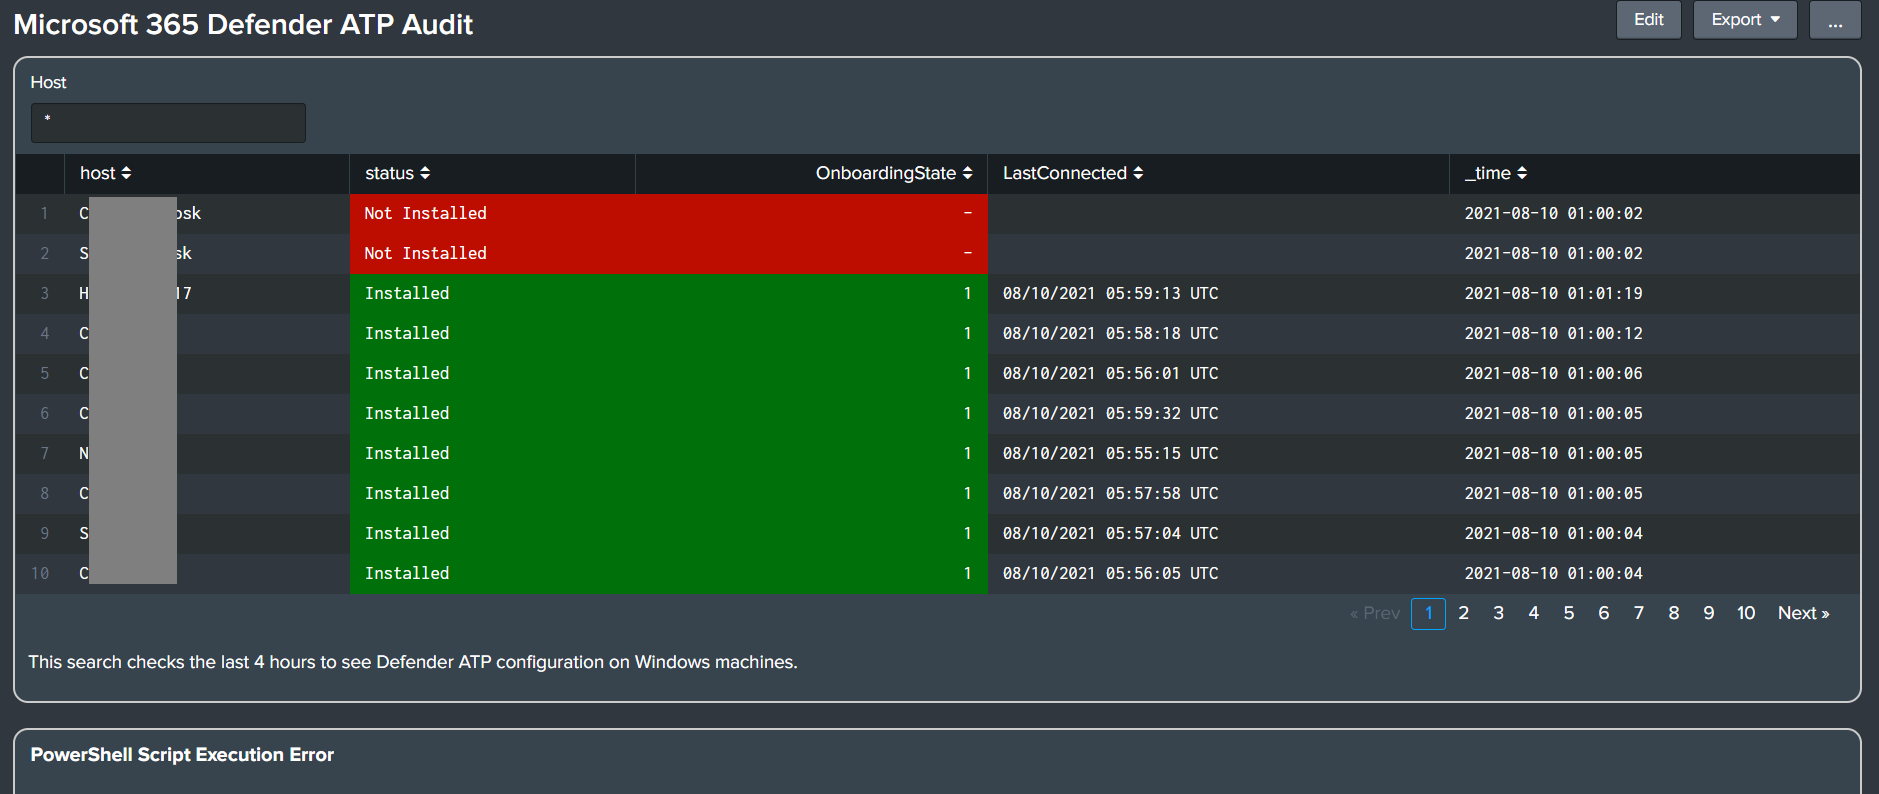1879x794 pixels.
Task: Select current page 1 in pagination
Action: 1429,613
